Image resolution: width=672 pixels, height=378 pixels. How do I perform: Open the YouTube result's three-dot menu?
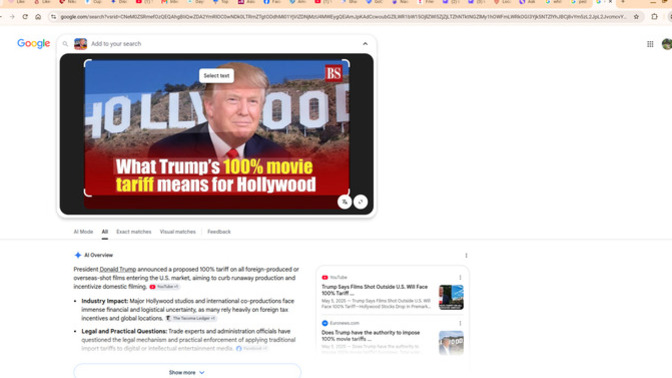[460, 277]
